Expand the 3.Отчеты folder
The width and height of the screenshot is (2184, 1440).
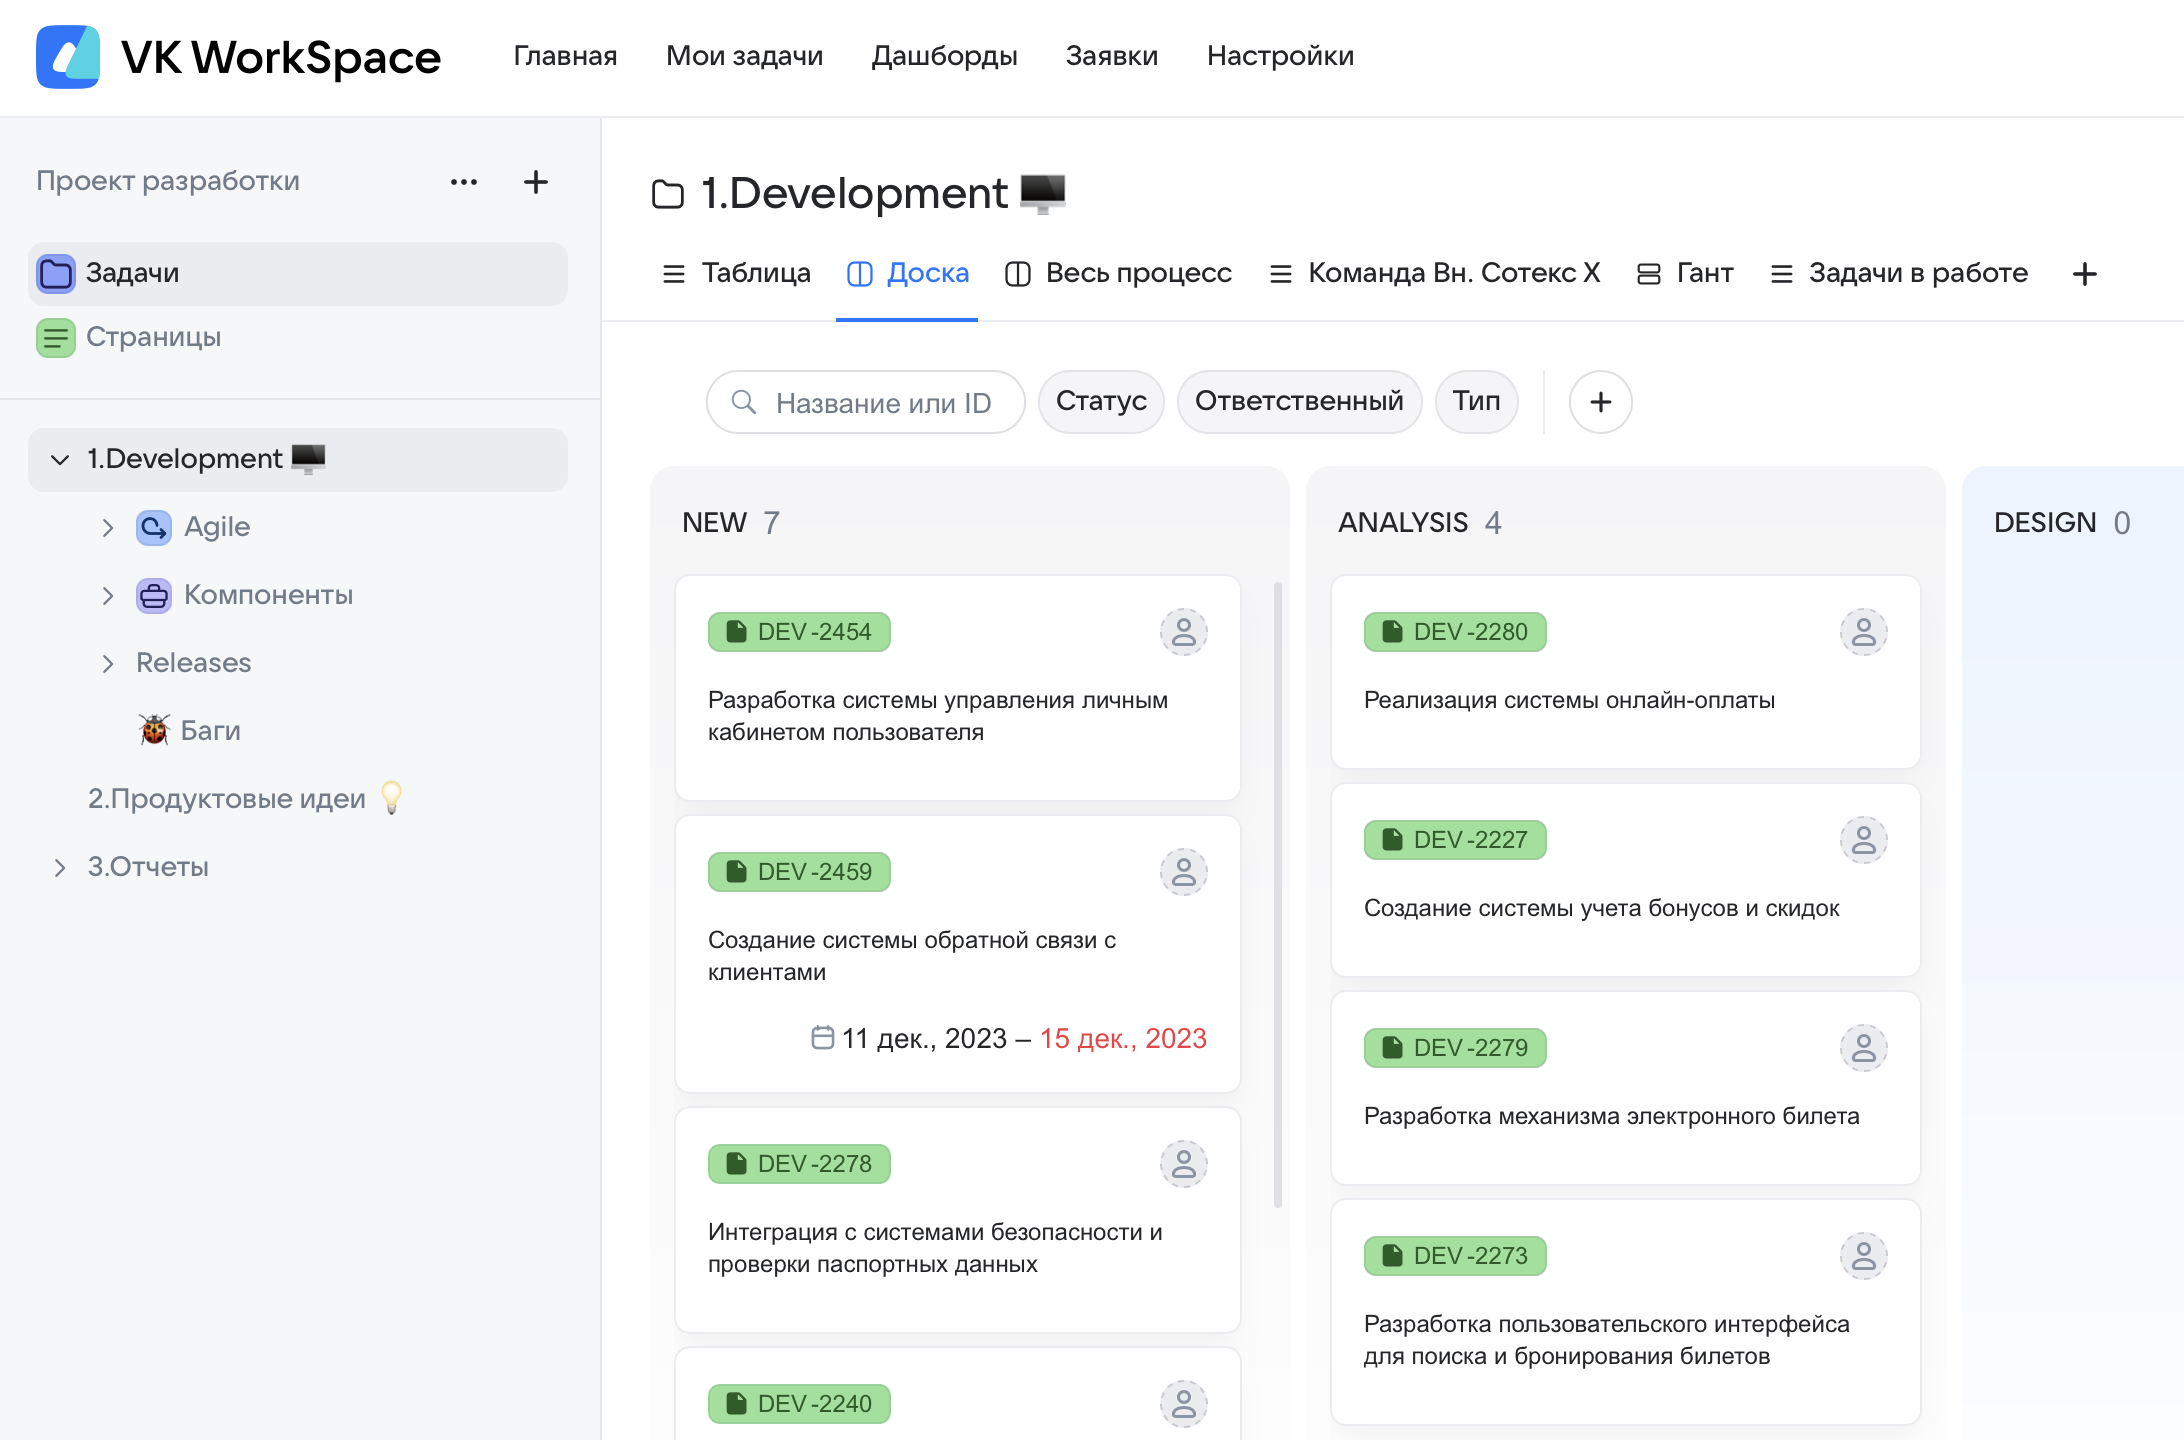tap(60, 867)
